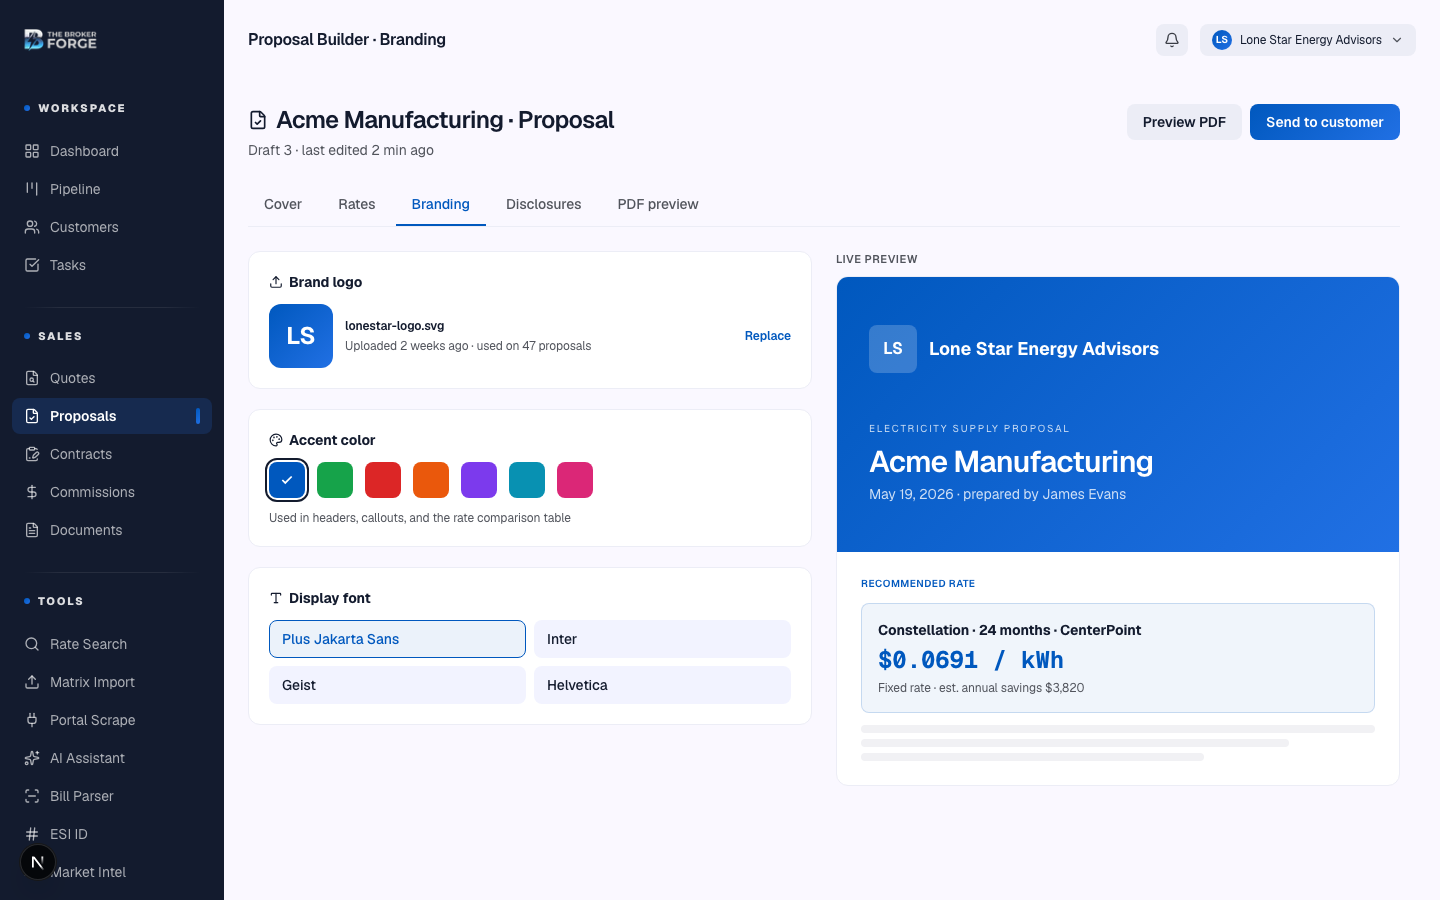The height and width of the screenshot is (900, 1440).
Task: Open the notifications bell
Action: (x=1172, y=40)
